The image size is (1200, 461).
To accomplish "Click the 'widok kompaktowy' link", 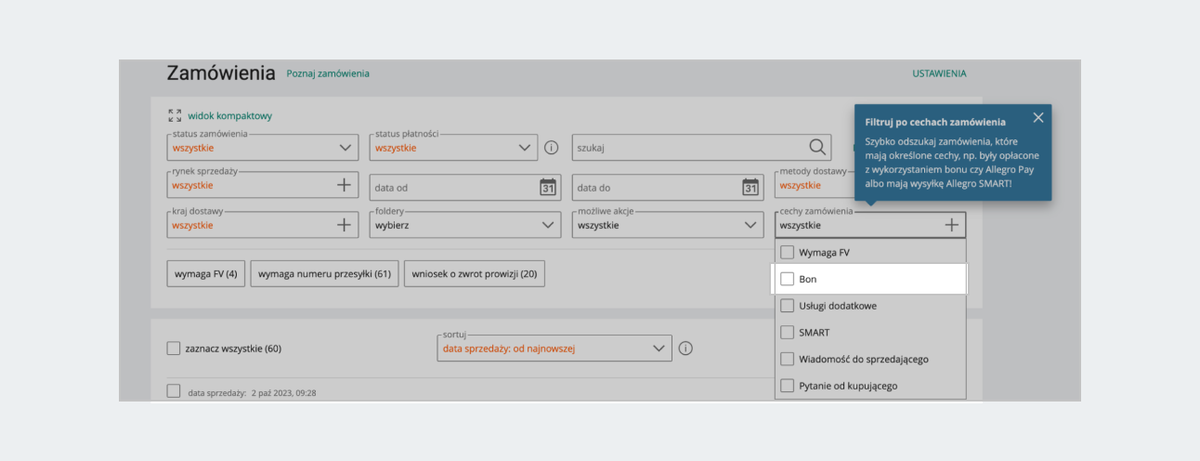I will (x=230, y=115).
